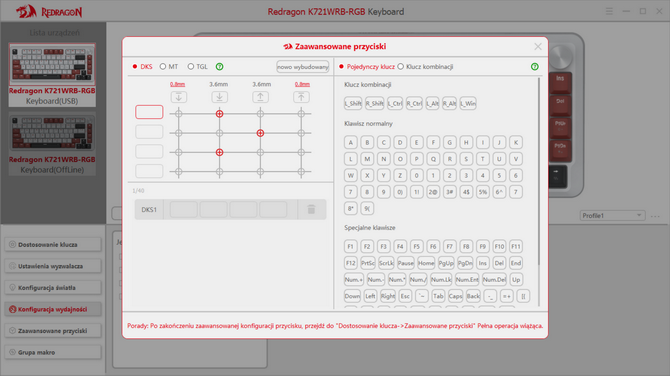This screenshot has height=376, width=670.
Task: Select the first highlighted DKS key slot
Action: (149, 112)
